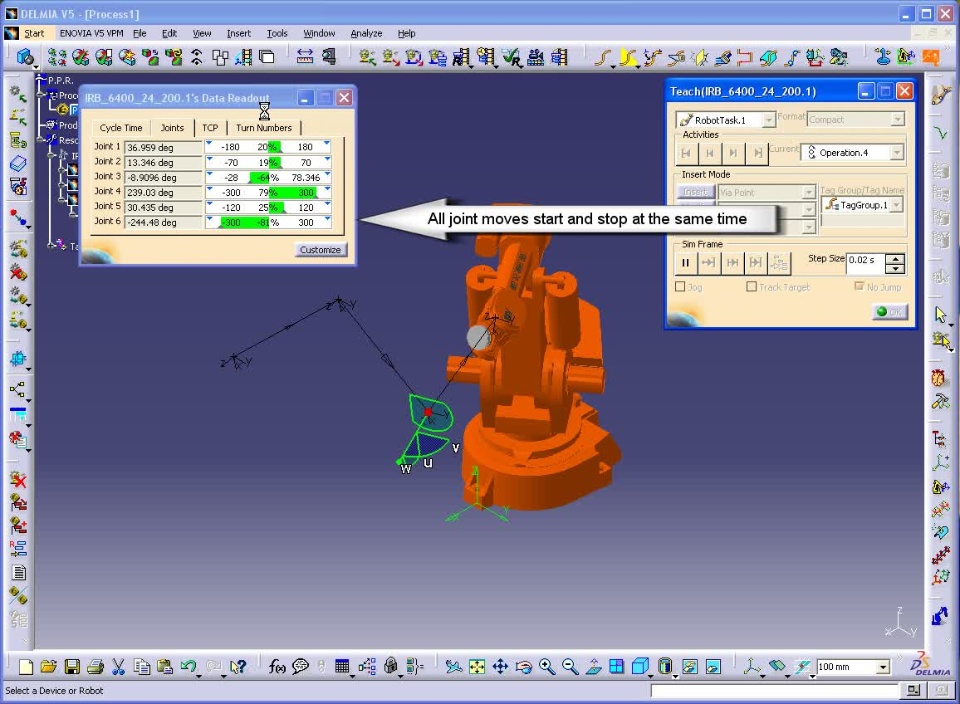The width and height of the screenshot is (960, 704).
Task: Switch to the Cycle Time tab
Action: pyautogui.click(x=121, y=128)
